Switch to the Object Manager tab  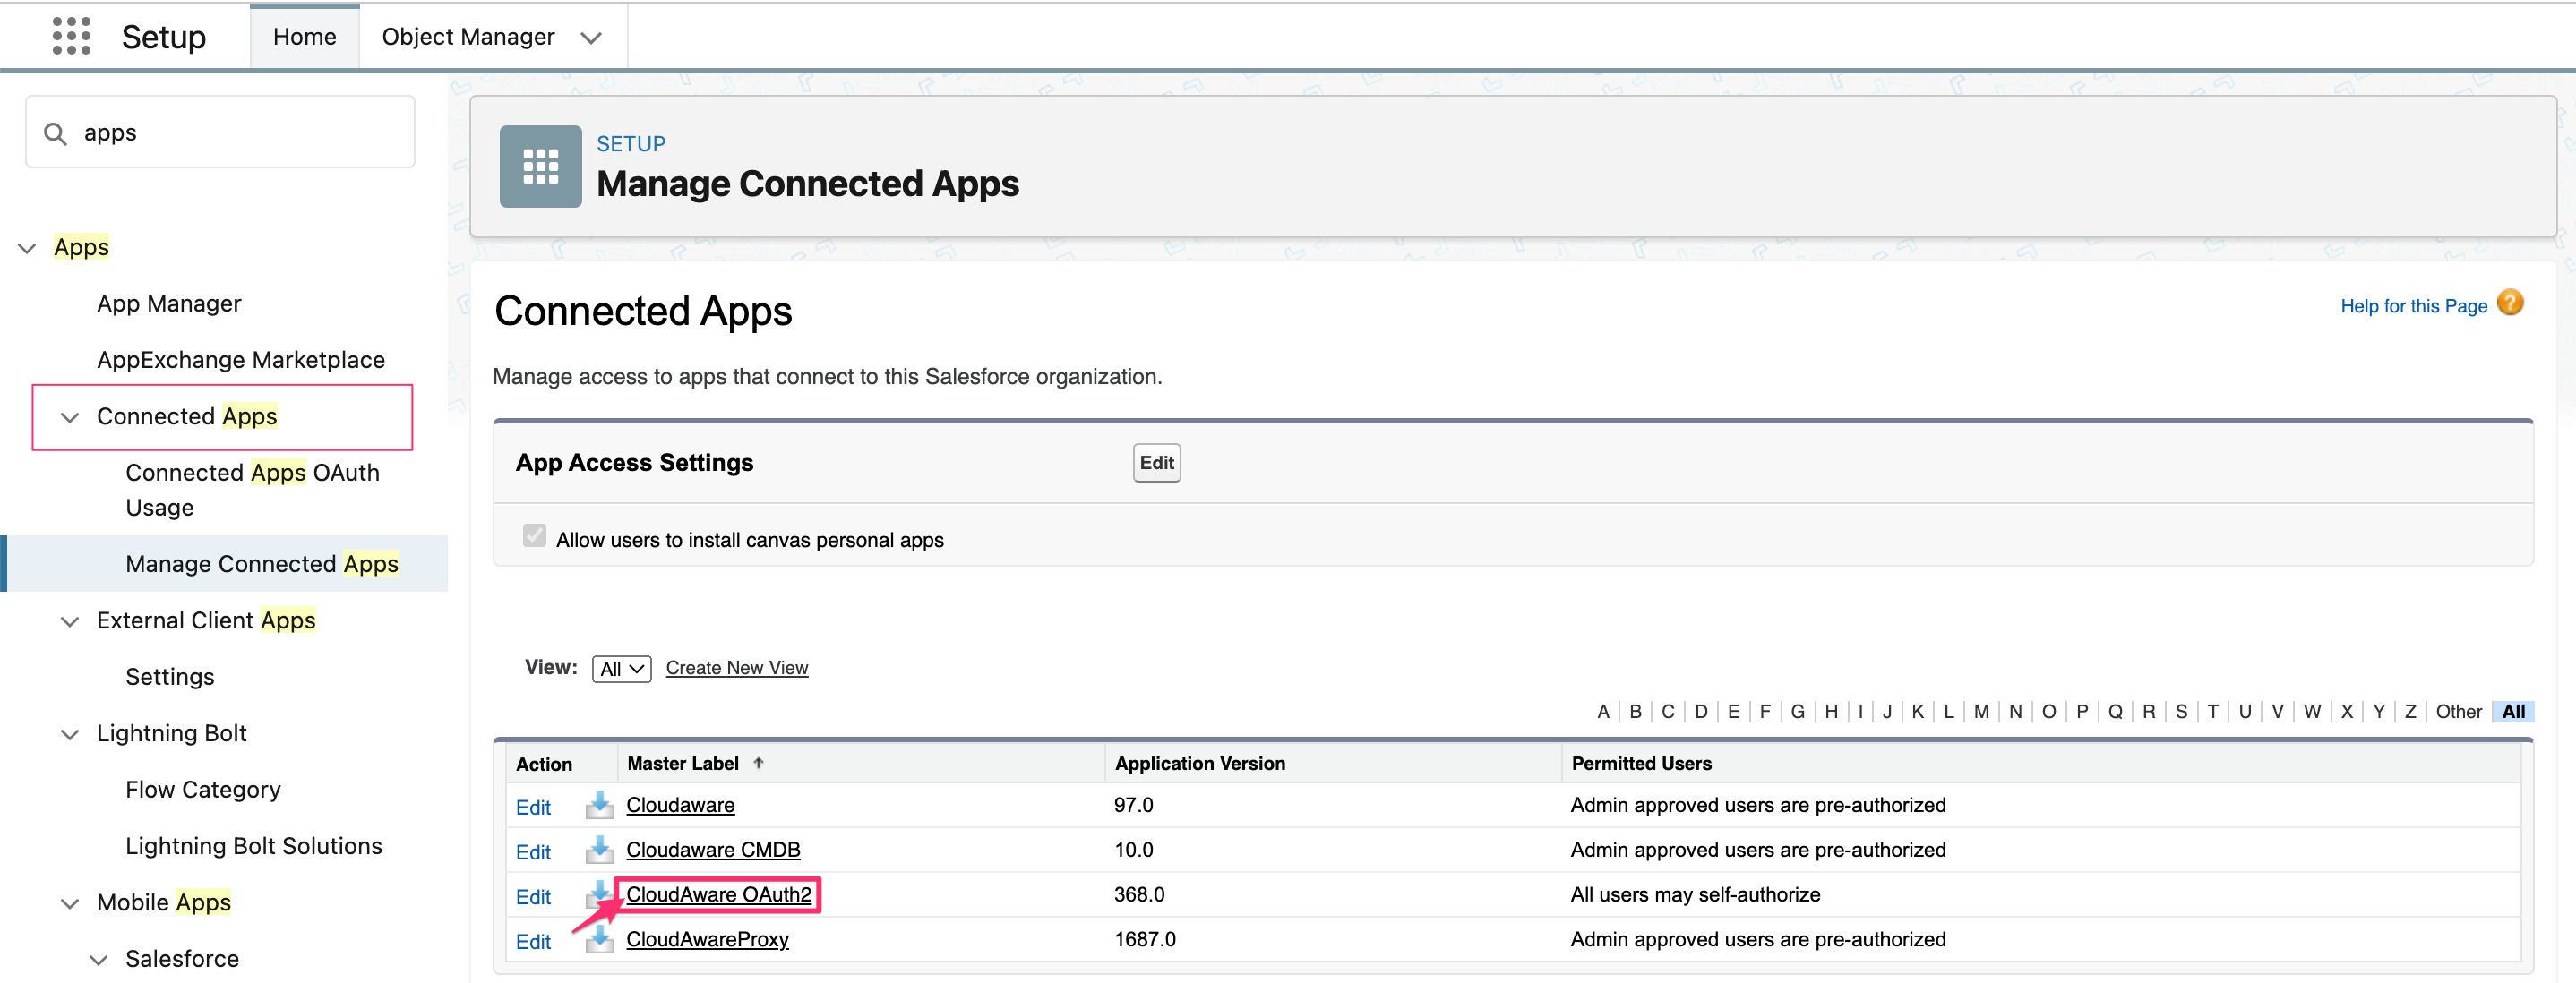click(x=468, y=36)
